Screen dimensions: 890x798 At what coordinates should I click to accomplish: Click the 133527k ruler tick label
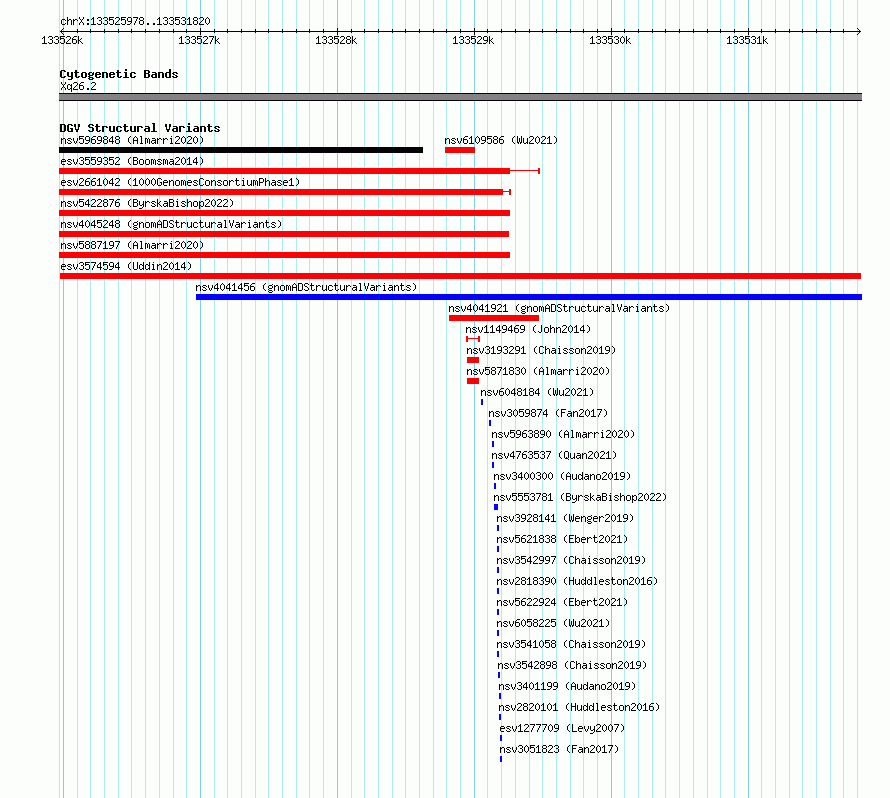pyautogui.click(x=199, y=40)
